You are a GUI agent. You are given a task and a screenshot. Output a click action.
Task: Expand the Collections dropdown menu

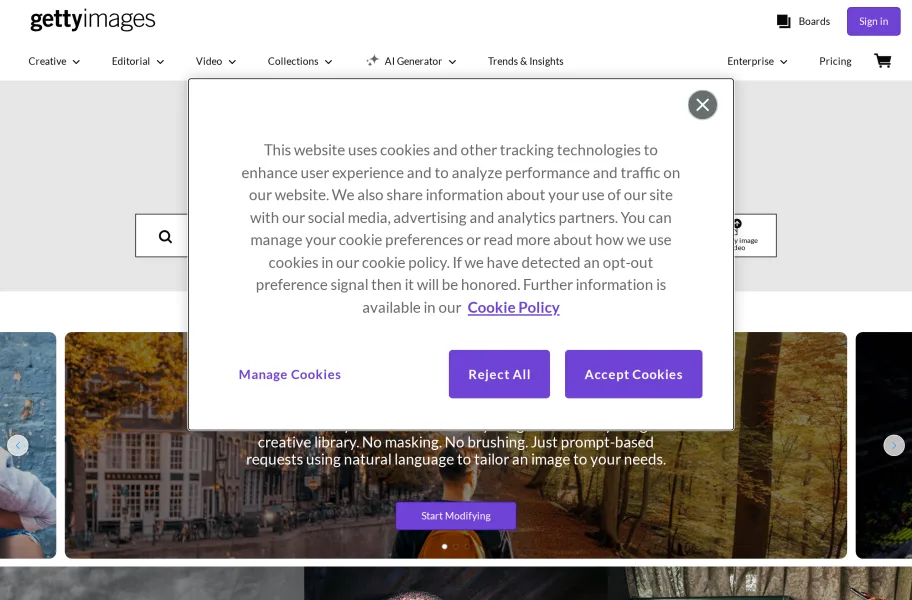[x=300, y=61]
